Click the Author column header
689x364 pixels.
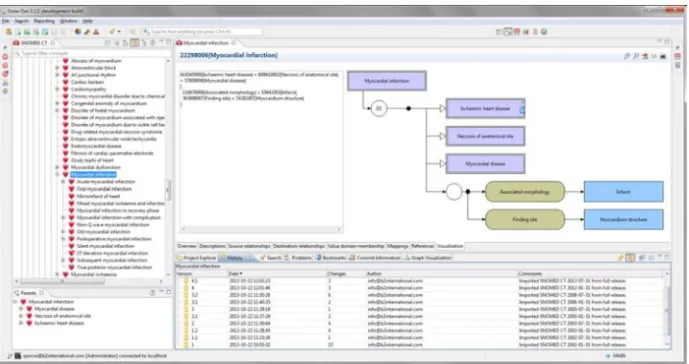point(441,274)
